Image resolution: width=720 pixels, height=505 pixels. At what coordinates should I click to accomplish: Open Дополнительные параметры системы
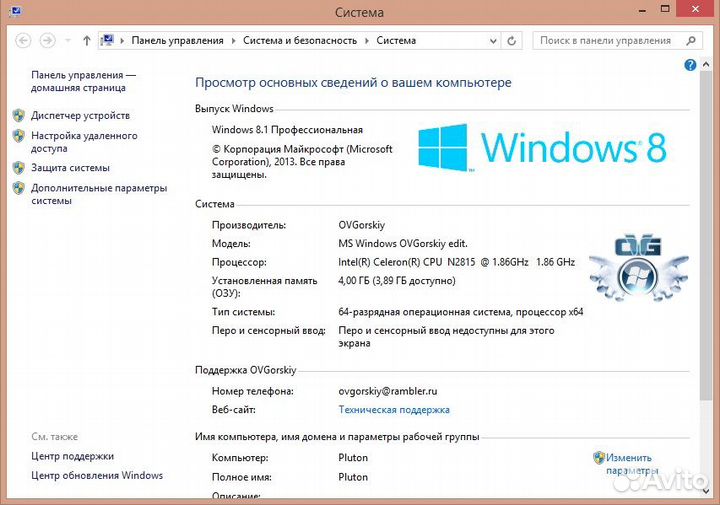pyautogui.click(x=99, y=194)
